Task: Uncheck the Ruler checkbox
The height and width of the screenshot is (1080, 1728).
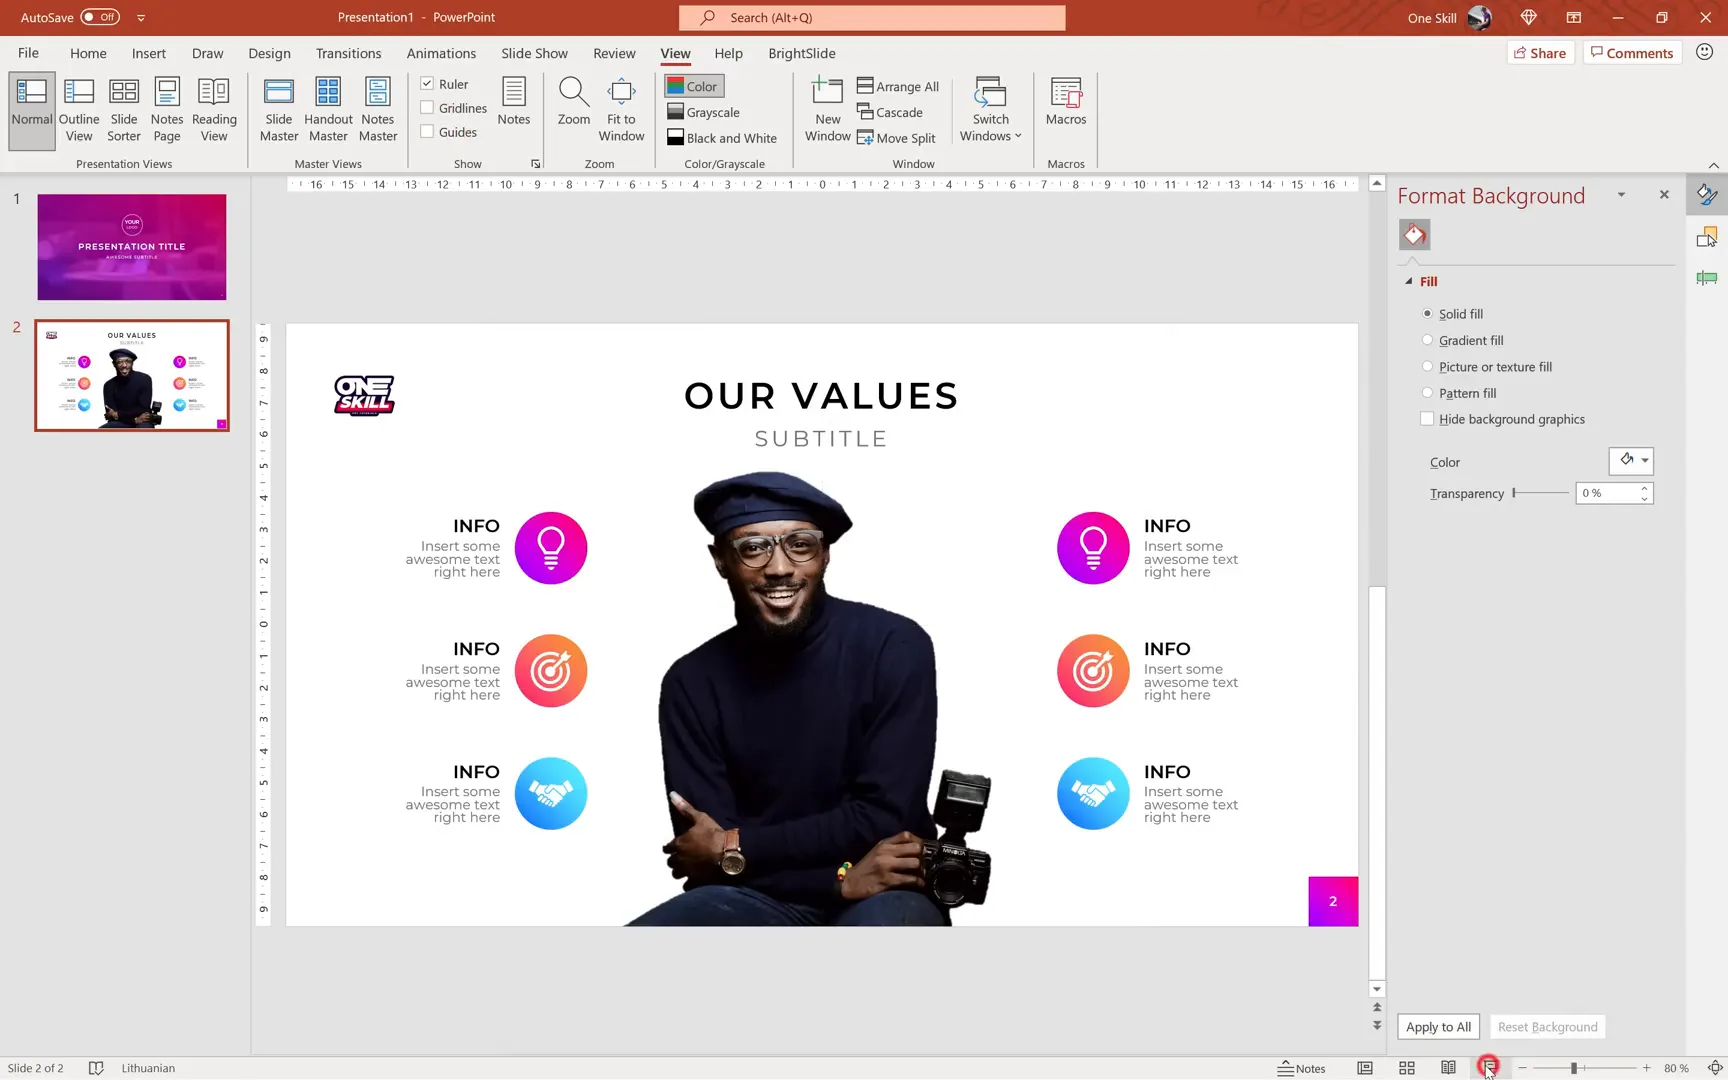Action: [427, 84]
